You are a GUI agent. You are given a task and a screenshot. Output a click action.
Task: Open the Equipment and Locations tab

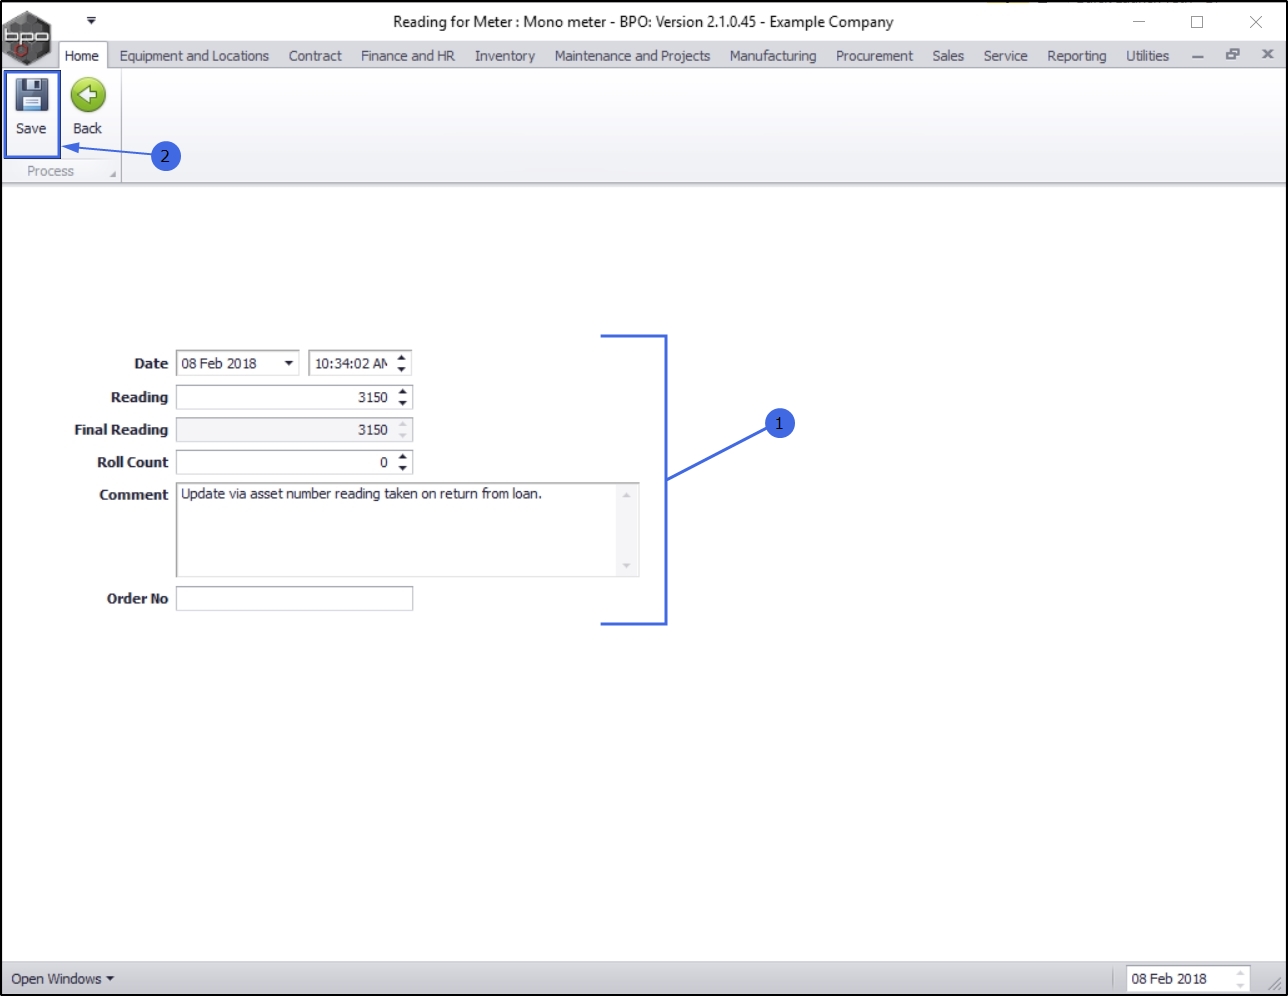(x=194, y=56)
